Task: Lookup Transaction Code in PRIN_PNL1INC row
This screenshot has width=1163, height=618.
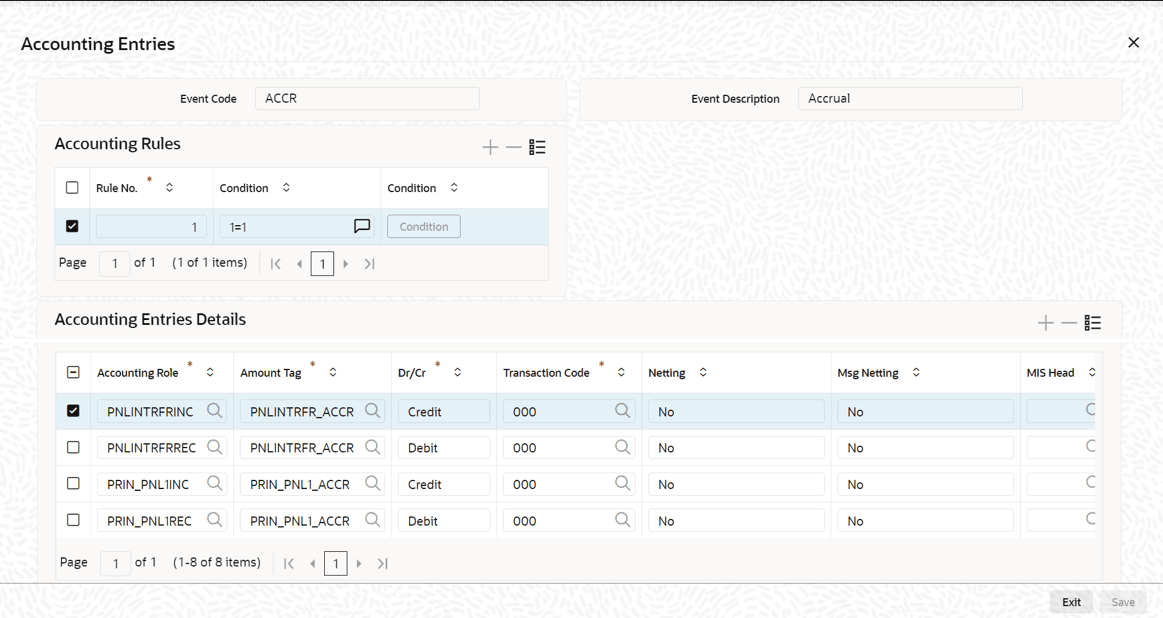Action: tap(622, 483)
